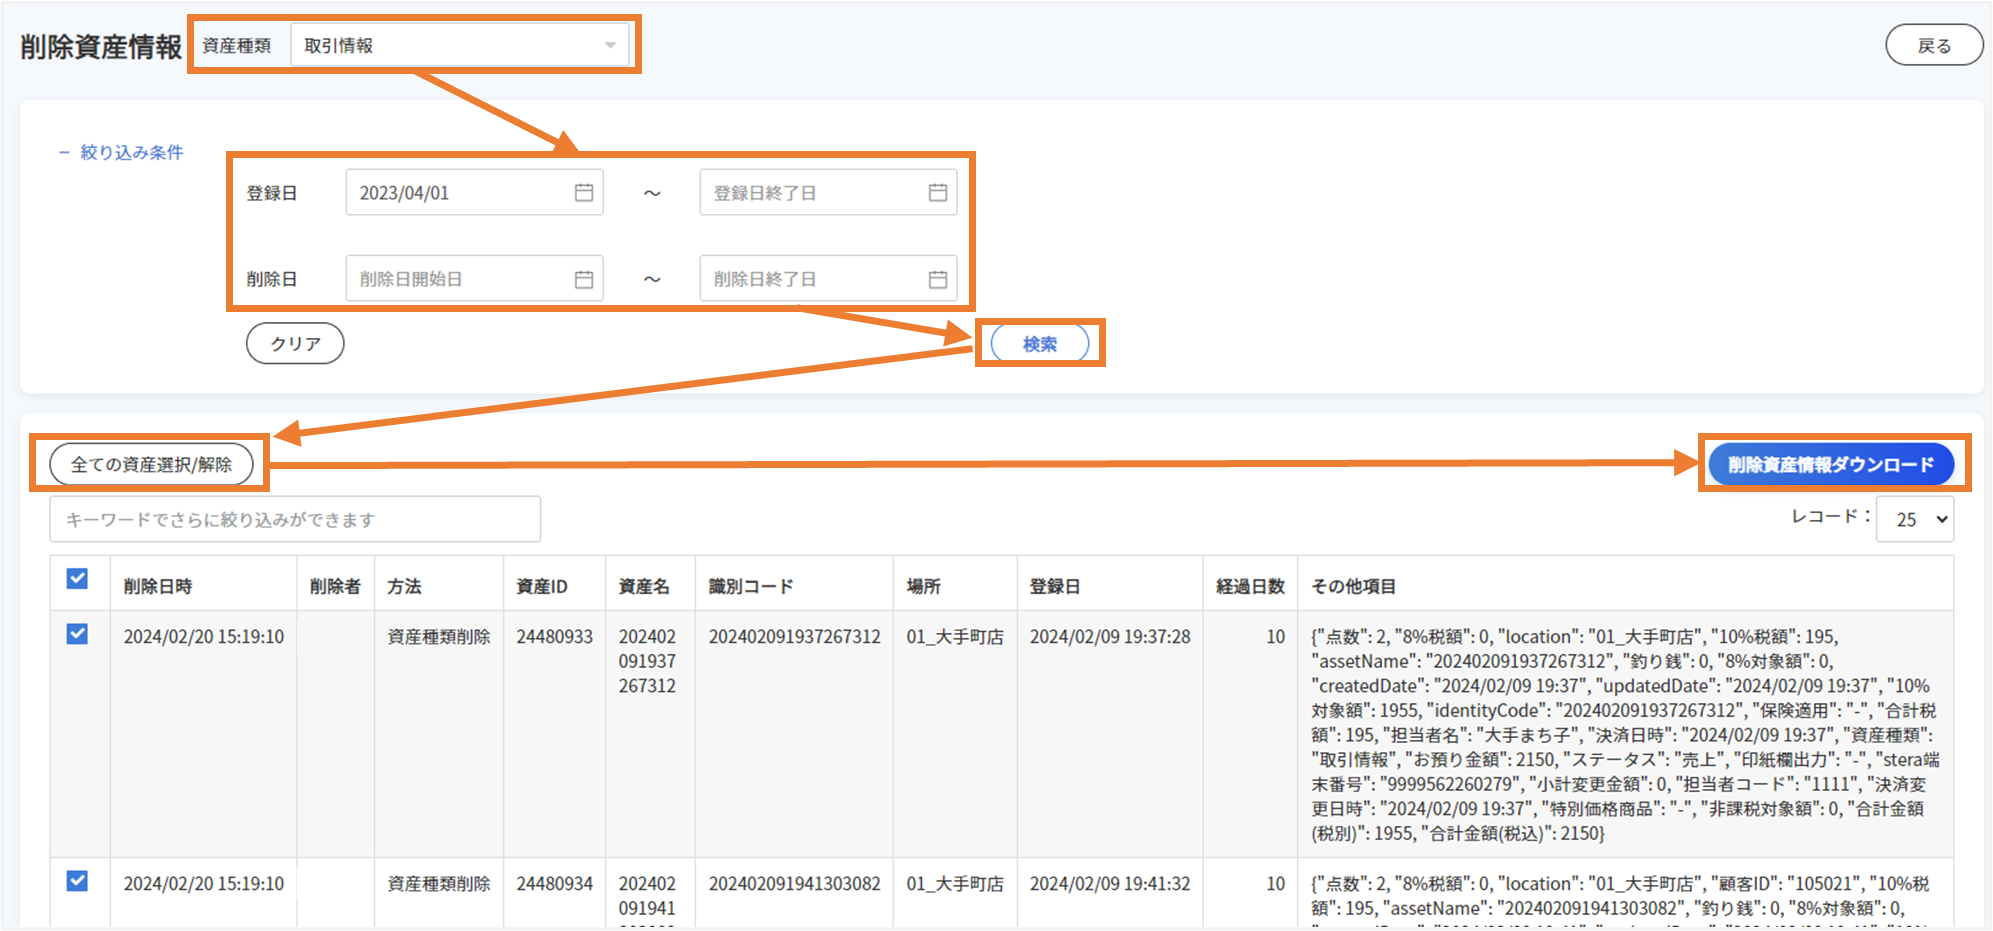Screen dimensions: 1993x931
Task: Uncheck the row for asset ID 24480933
Action: (x=77, y=634)
